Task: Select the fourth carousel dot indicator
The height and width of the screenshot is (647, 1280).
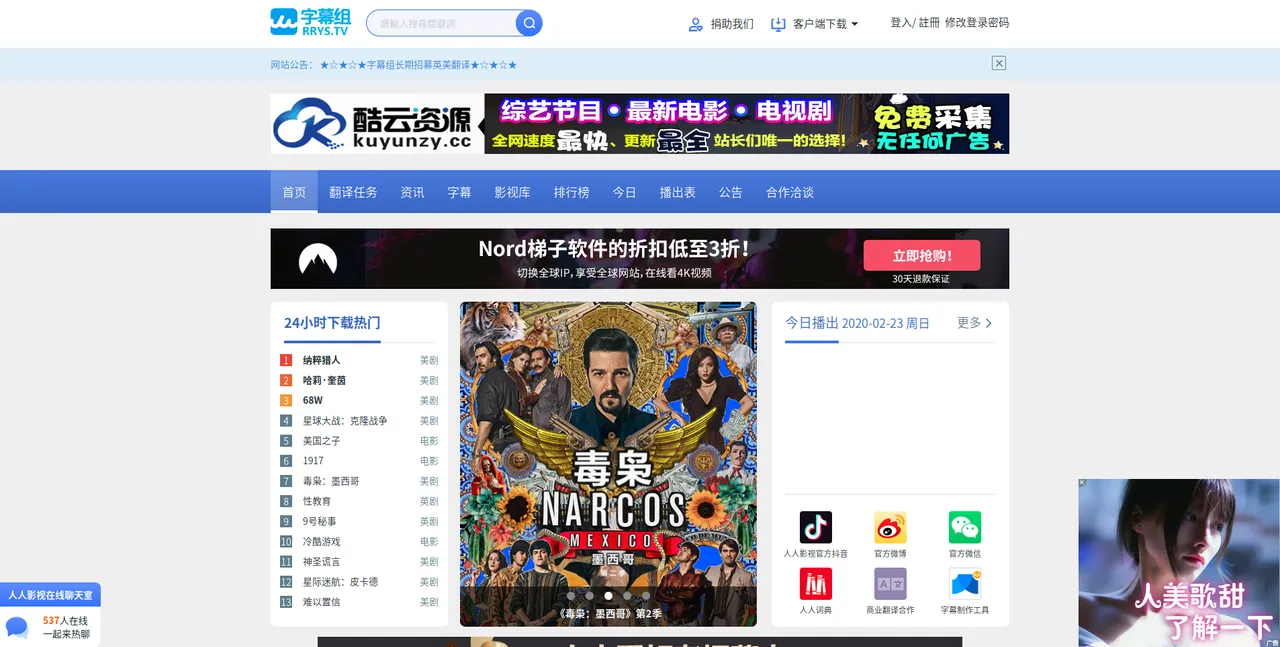Action: pyautogui.click(x=627, y=596)
